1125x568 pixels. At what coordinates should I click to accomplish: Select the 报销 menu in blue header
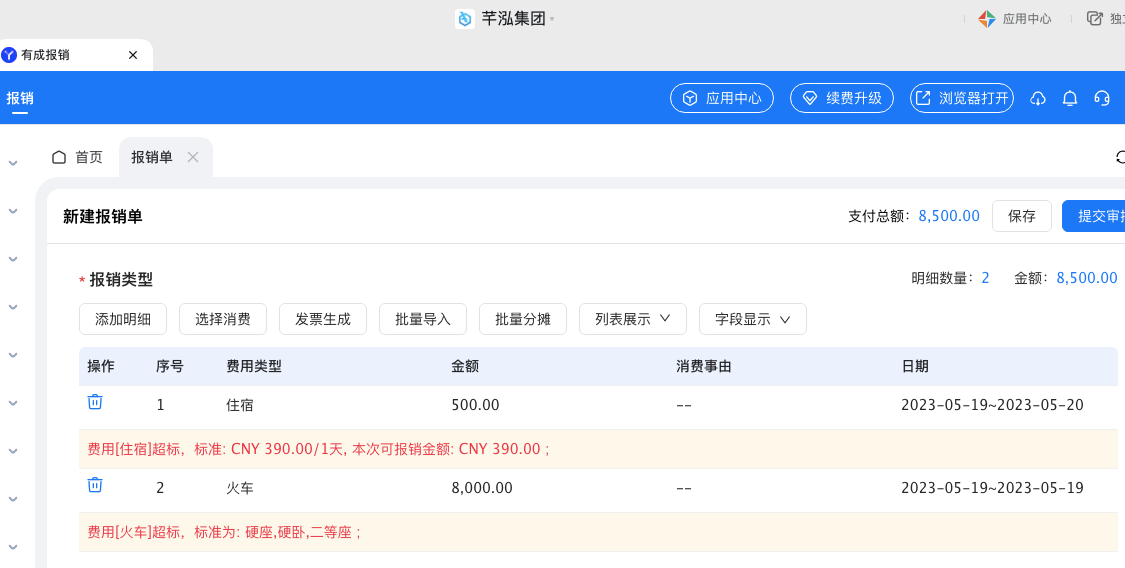click(x=20, y=98)
